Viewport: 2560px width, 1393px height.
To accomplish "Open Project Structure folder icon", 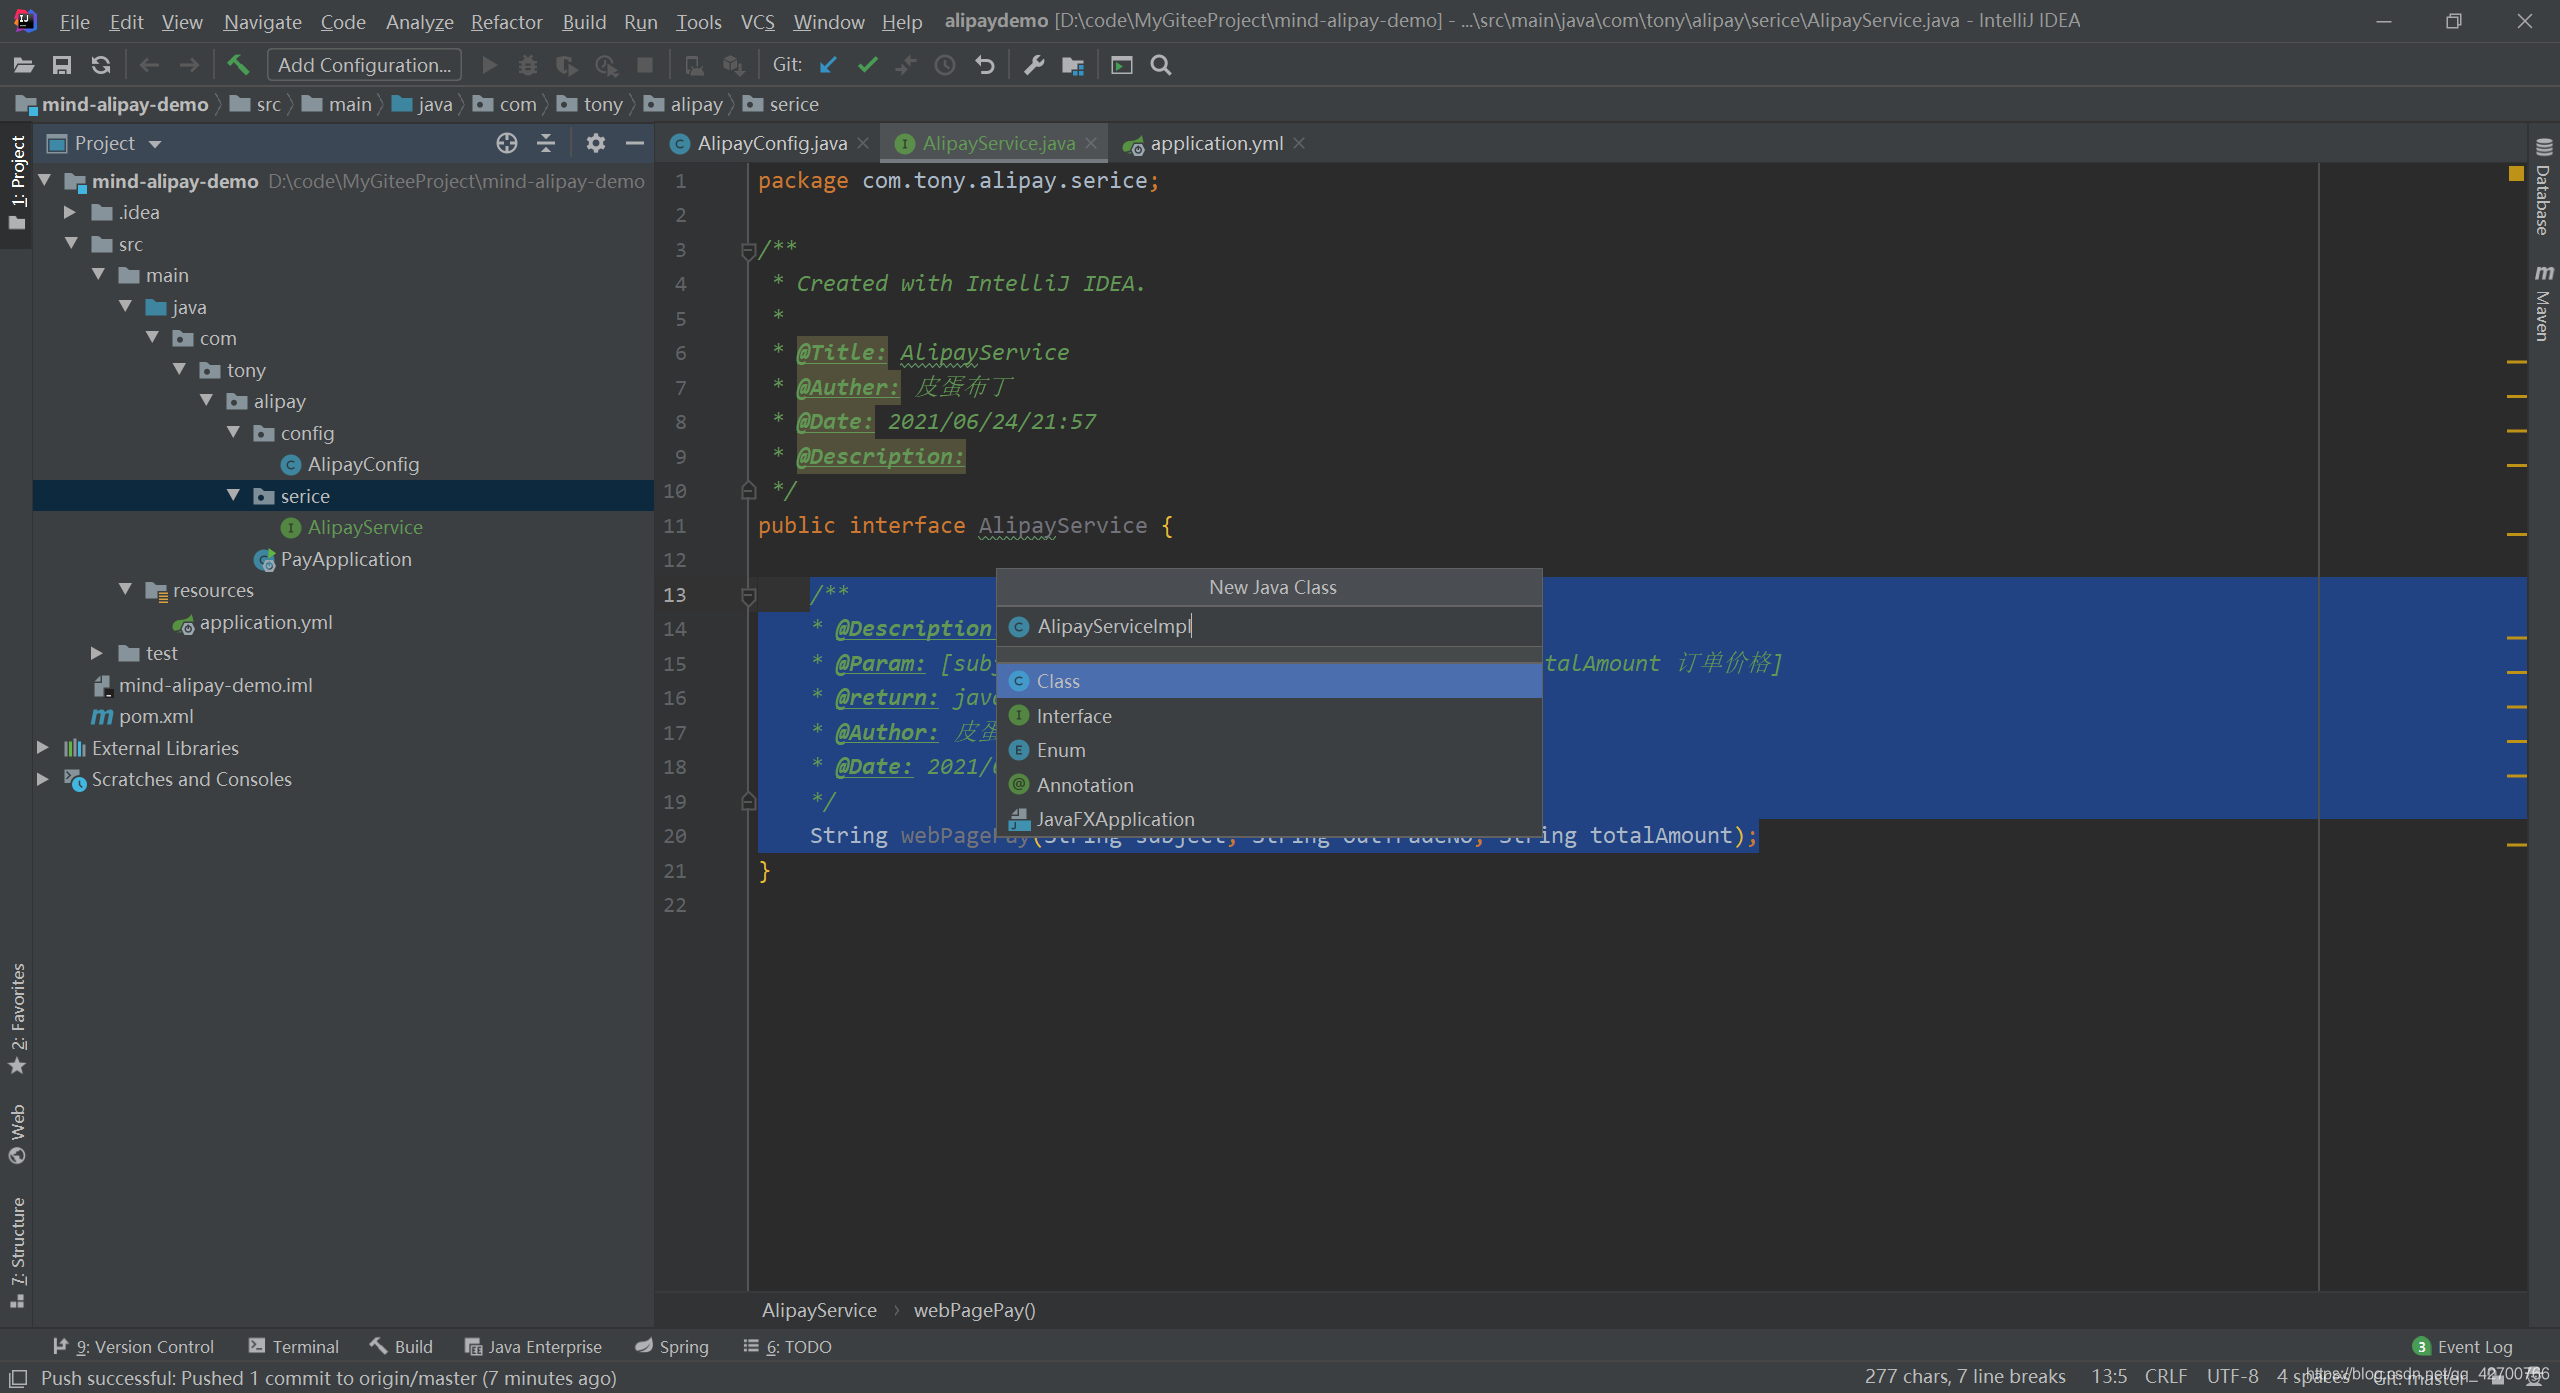I will pyautogui.click(x=1073, y=65).
